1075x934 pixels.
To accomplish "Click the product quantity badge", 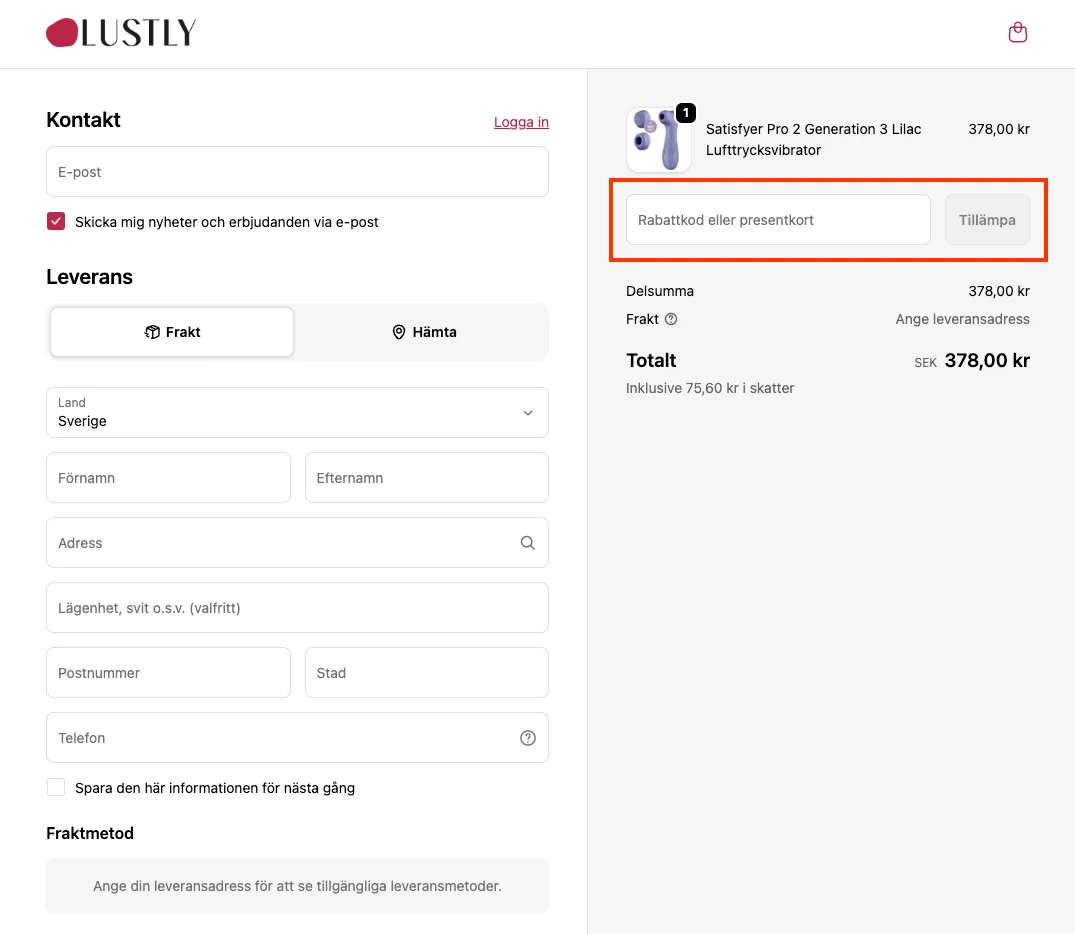I will [686, 113].
